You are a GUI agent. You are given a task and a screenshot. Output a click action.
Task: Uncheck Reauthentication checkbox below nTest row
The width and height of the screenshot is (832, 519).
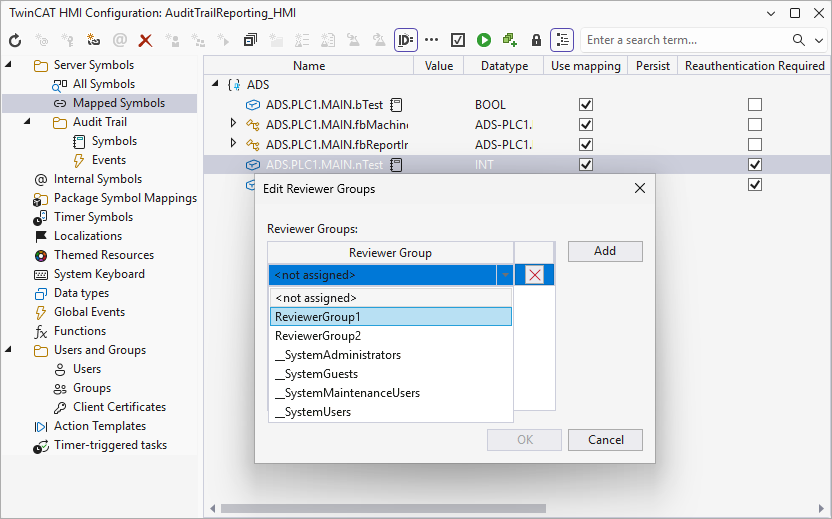tap(755, 185)
